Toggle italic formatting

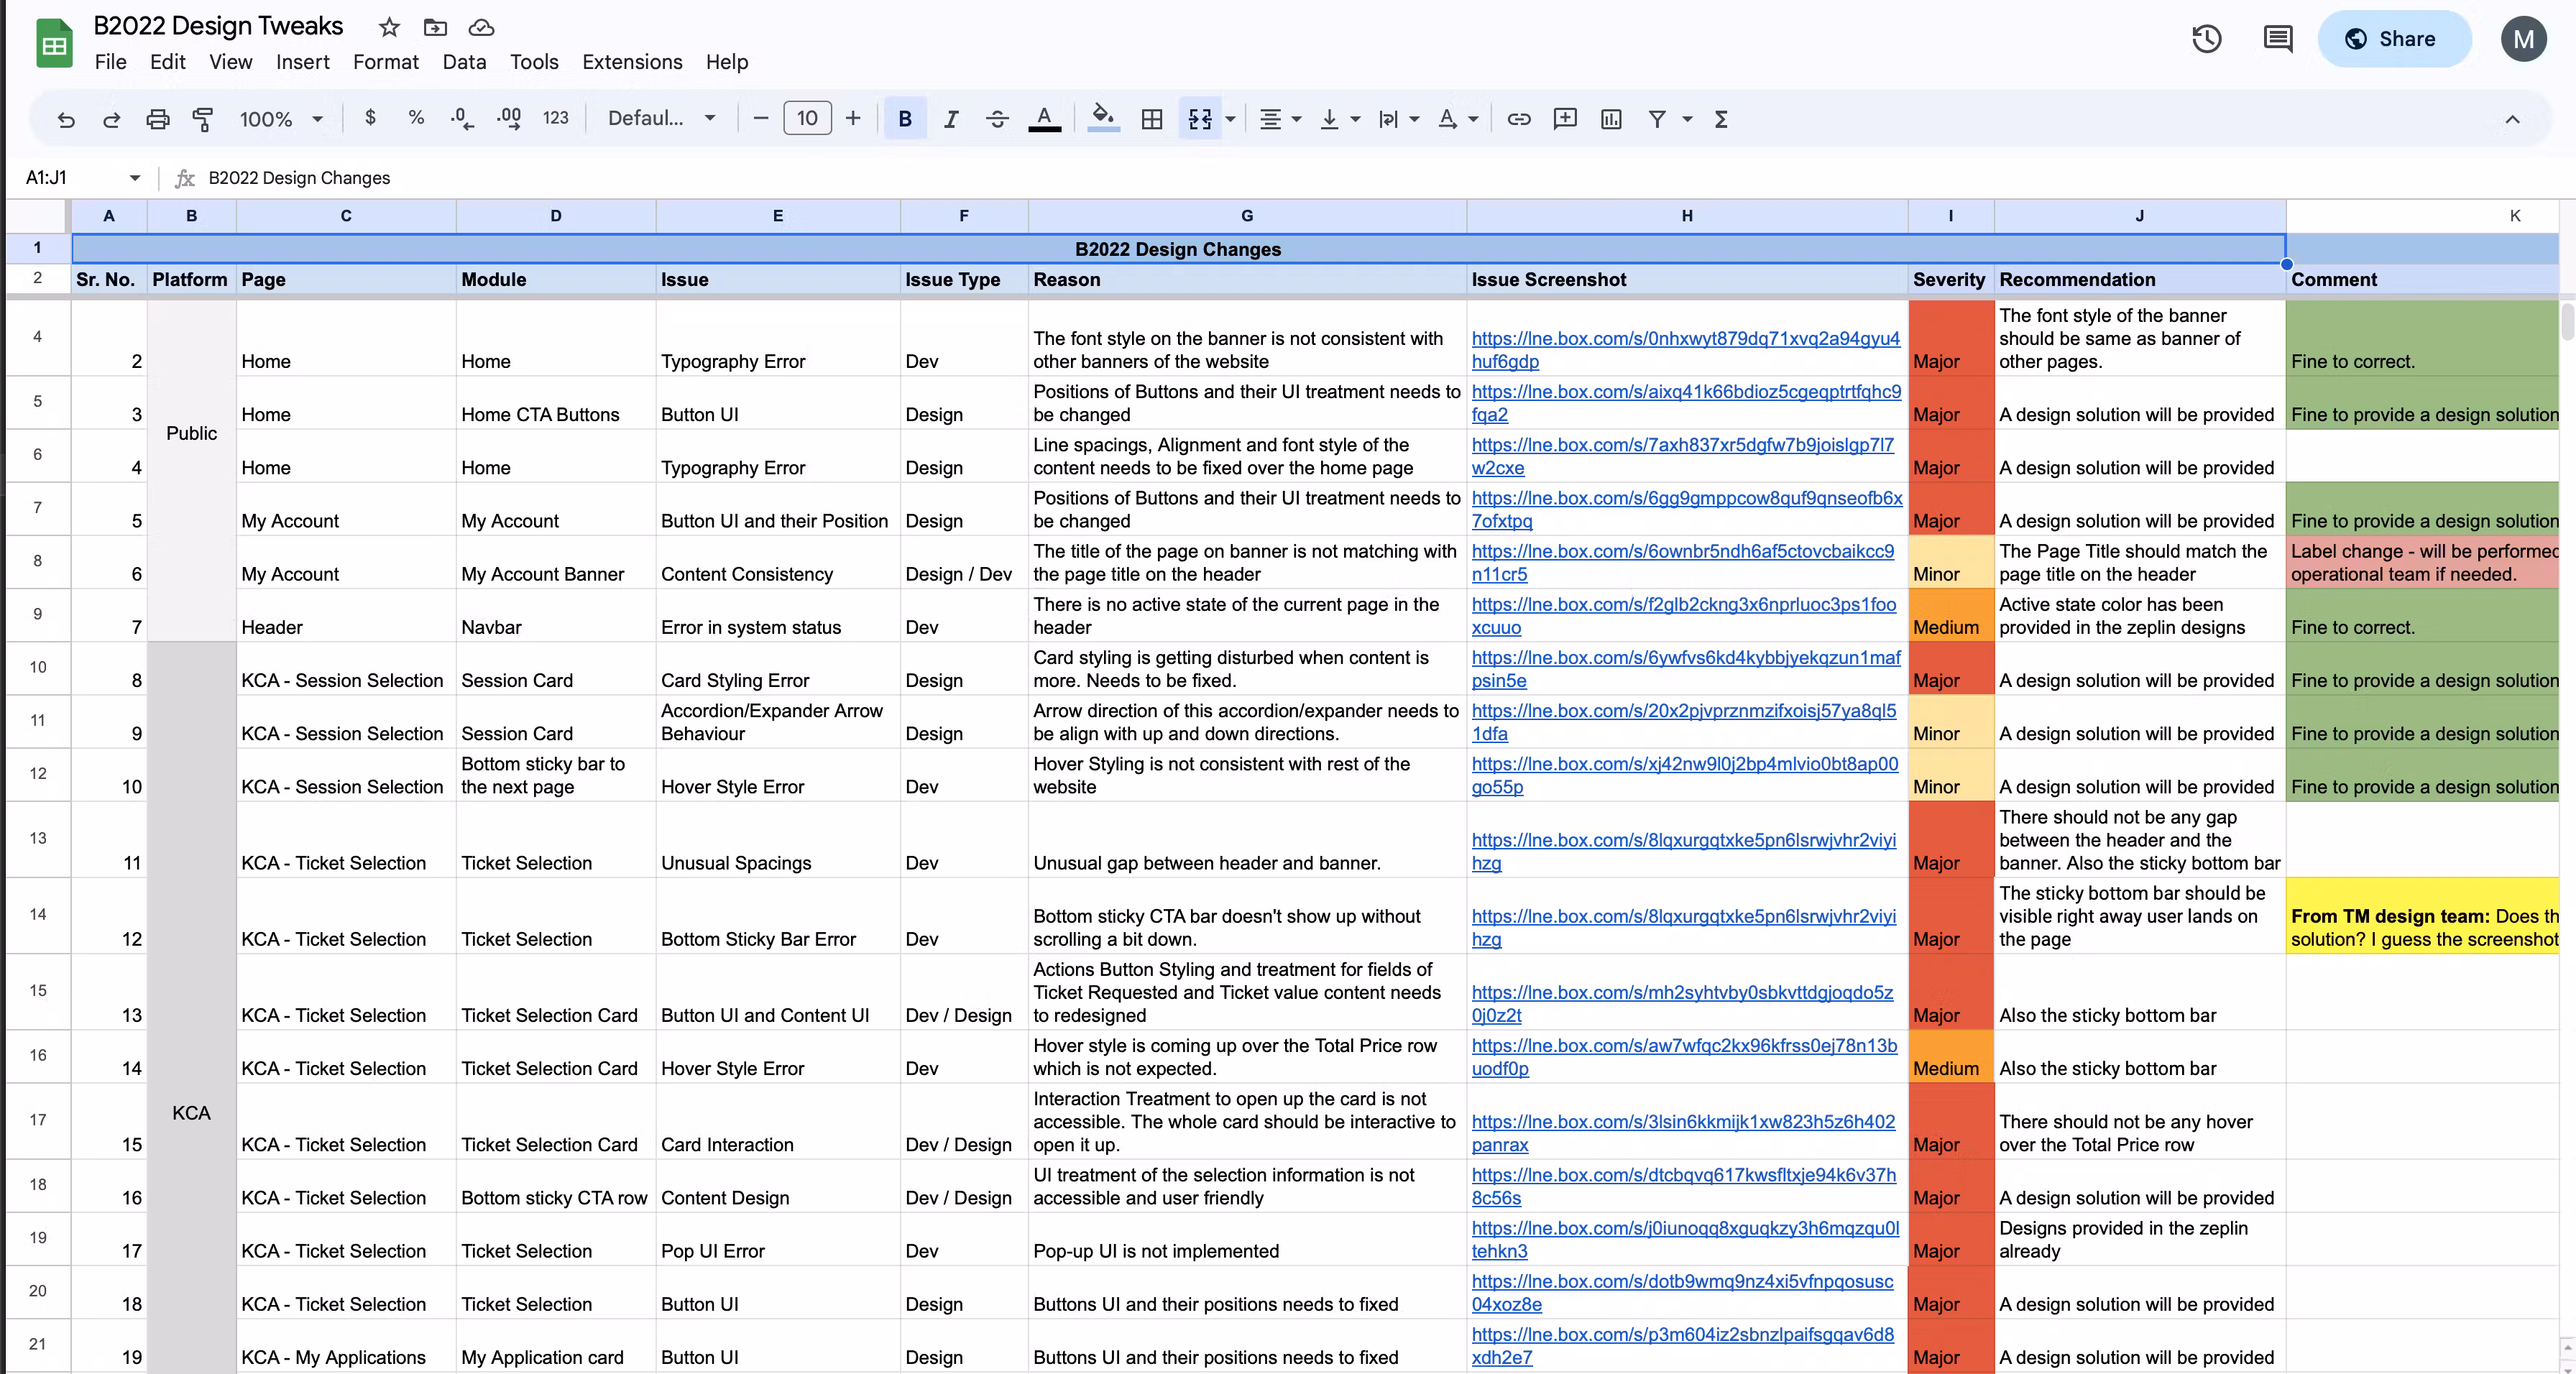pyautogui.click(x=950, y=119)
